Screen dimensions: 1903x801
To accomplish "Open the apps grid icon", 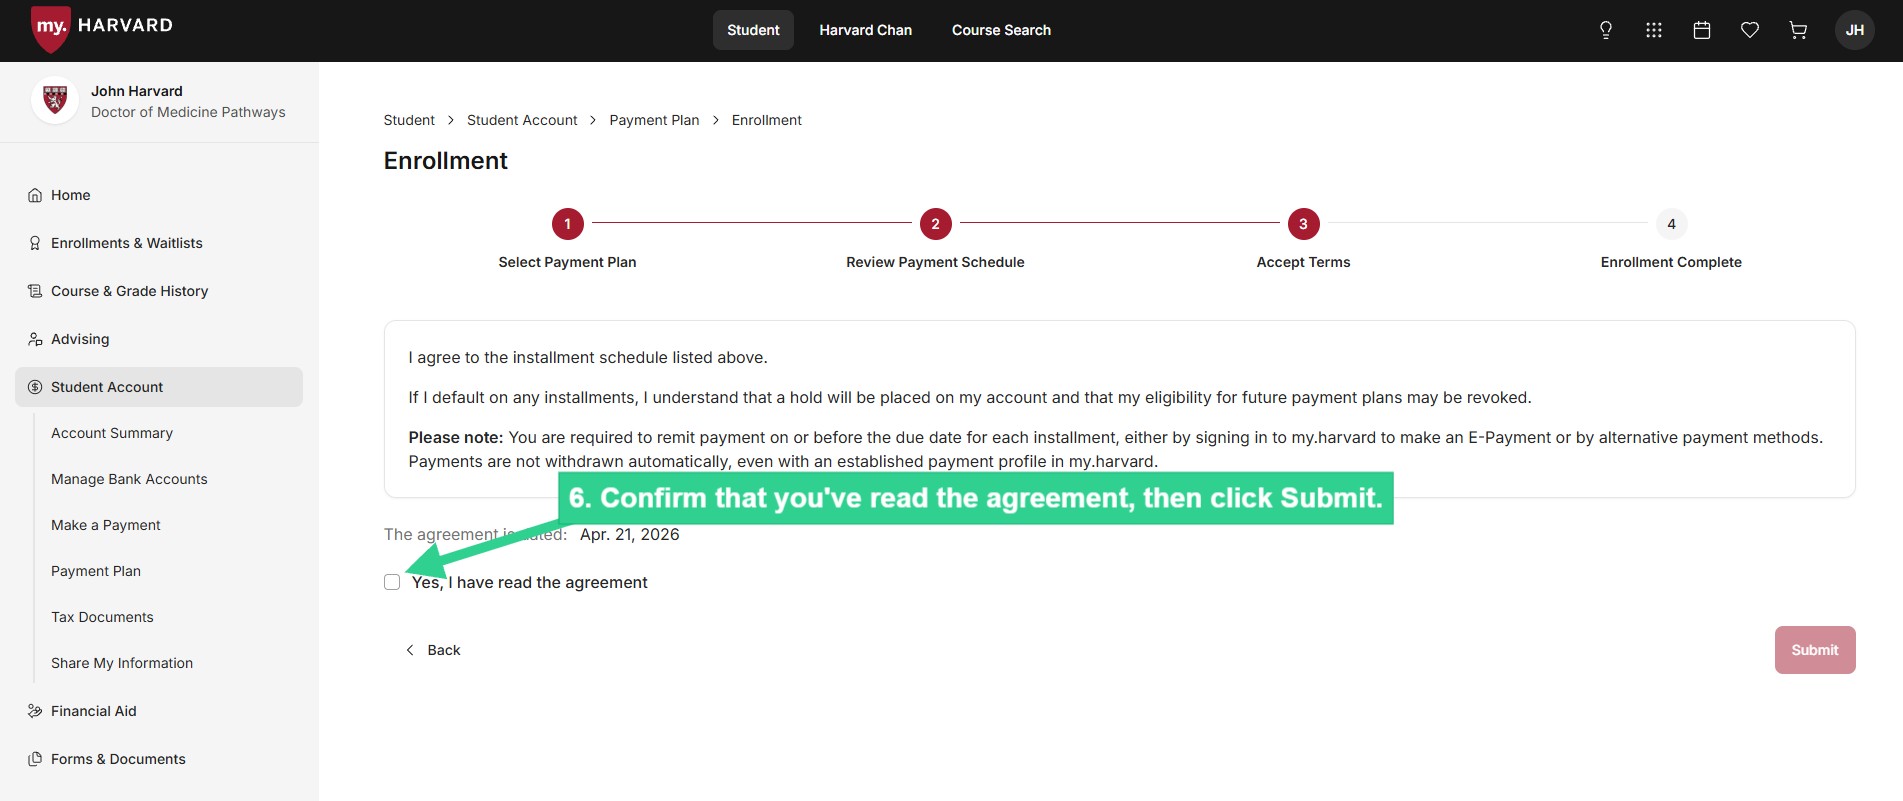I will point(1654,30).
